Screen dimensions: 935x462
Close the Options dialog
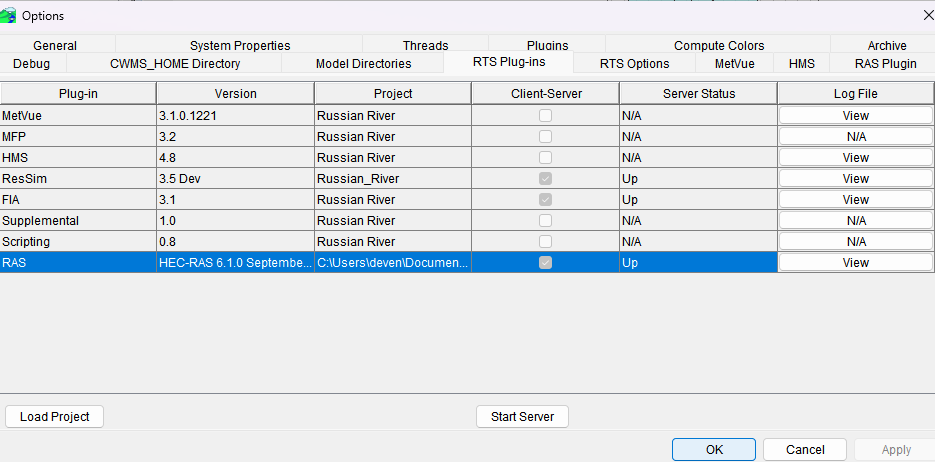tap(927, 15)
